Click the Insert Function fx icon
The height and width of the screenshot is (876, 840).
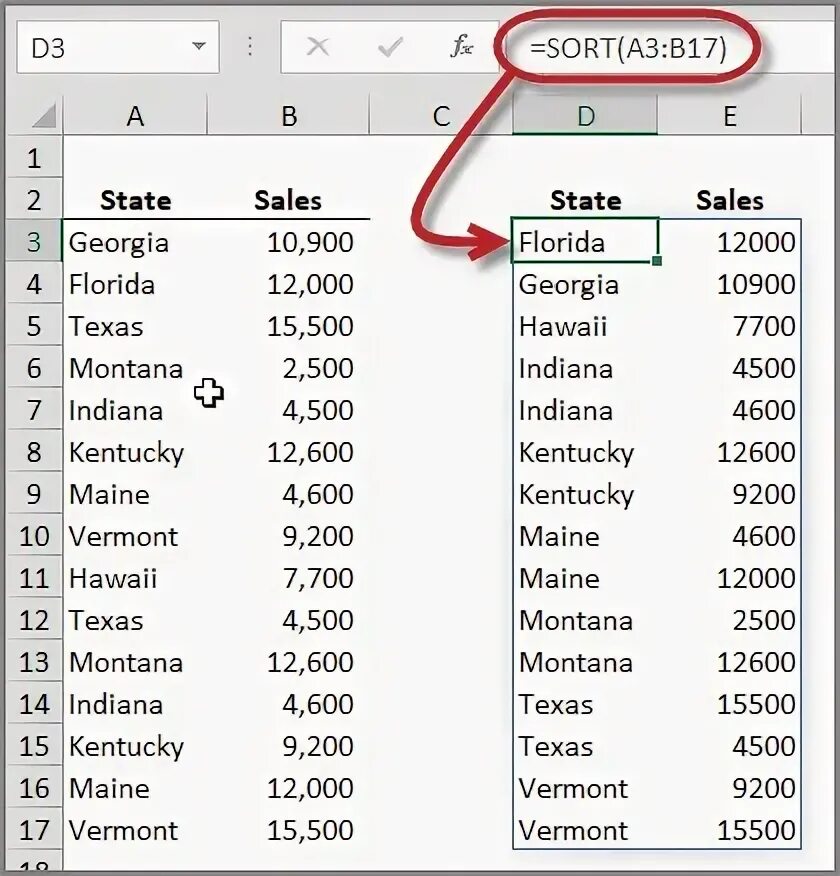click(x=461, y=47)
